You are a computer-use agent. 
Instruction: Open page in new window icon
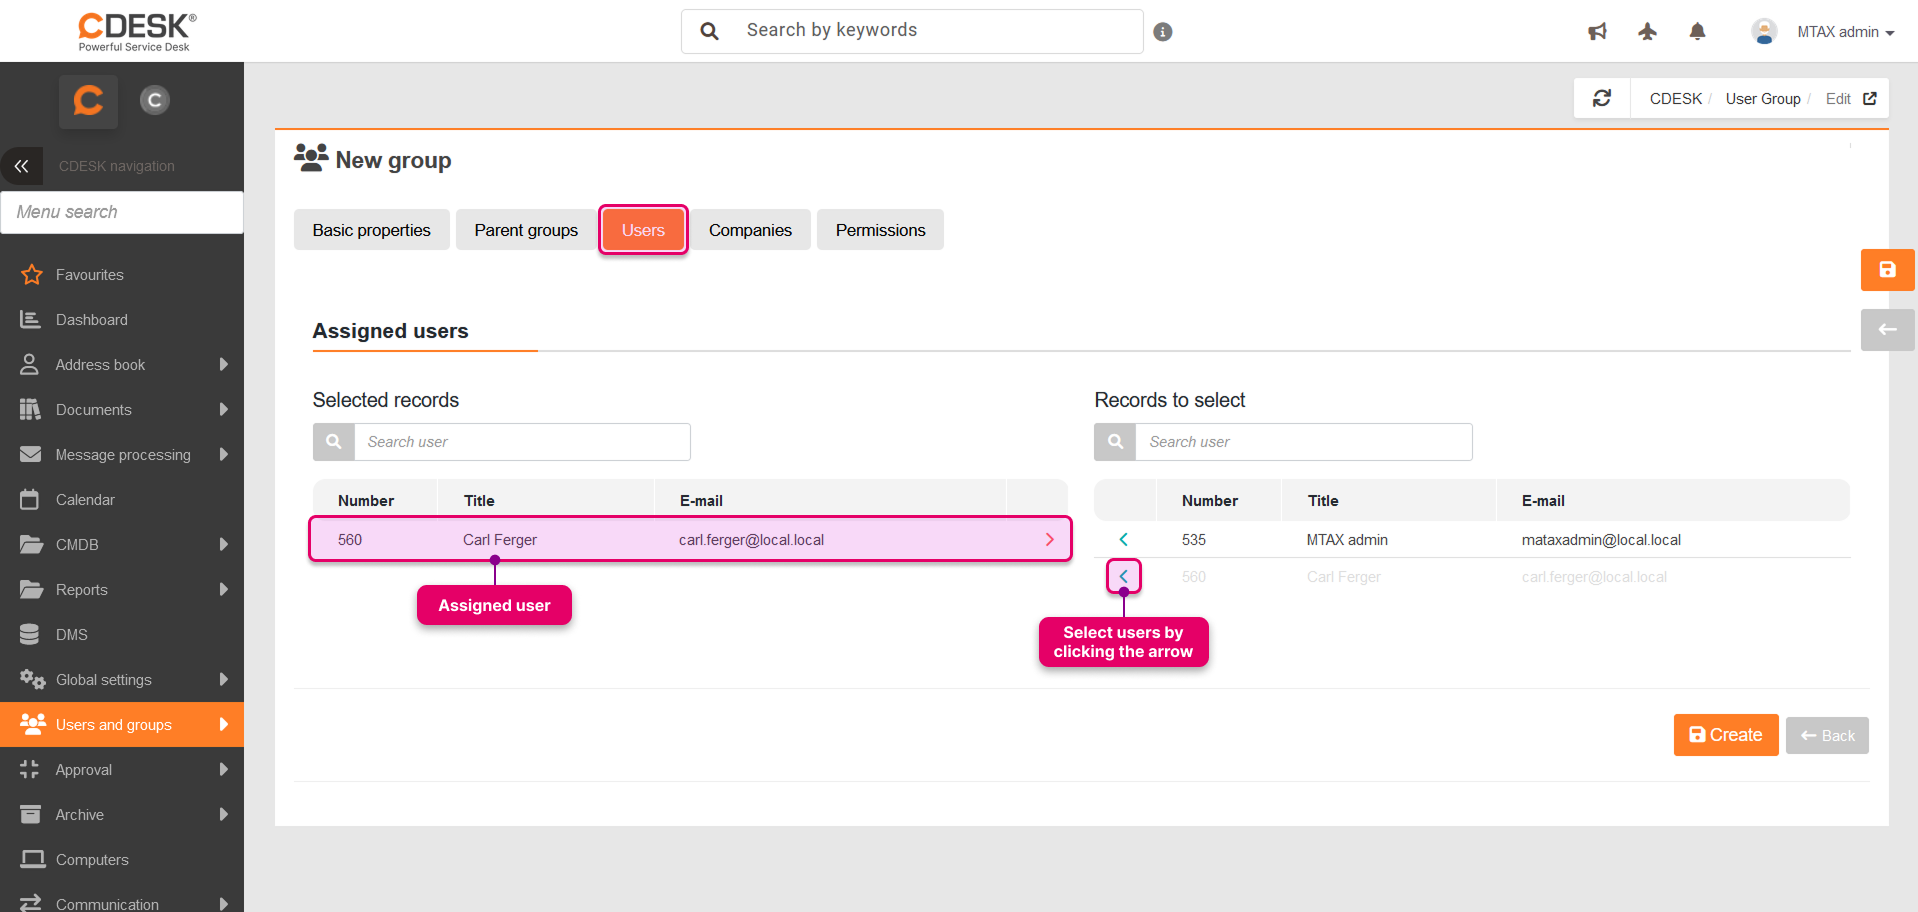[x=1870, y=98]
